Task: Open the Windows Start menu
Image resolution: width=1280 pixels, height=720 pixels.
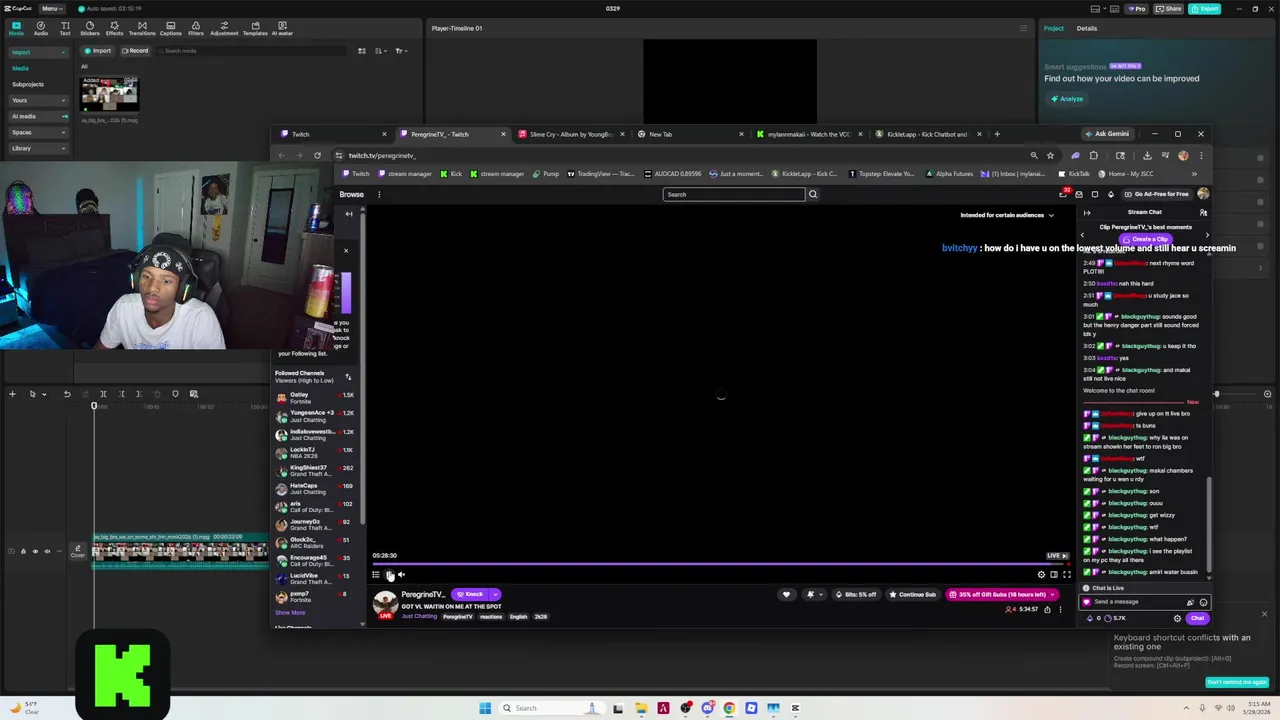Action: coord(485,708)
